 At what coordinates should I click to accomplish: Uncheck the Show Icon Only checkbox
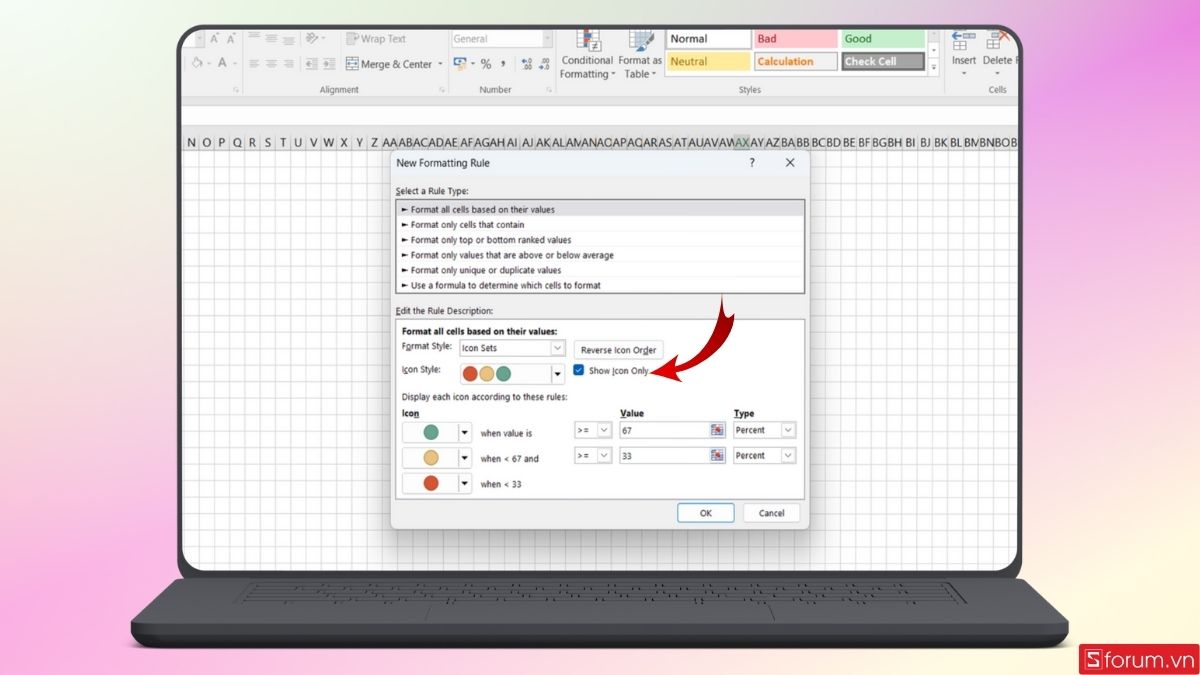click(x=578, y=370)
